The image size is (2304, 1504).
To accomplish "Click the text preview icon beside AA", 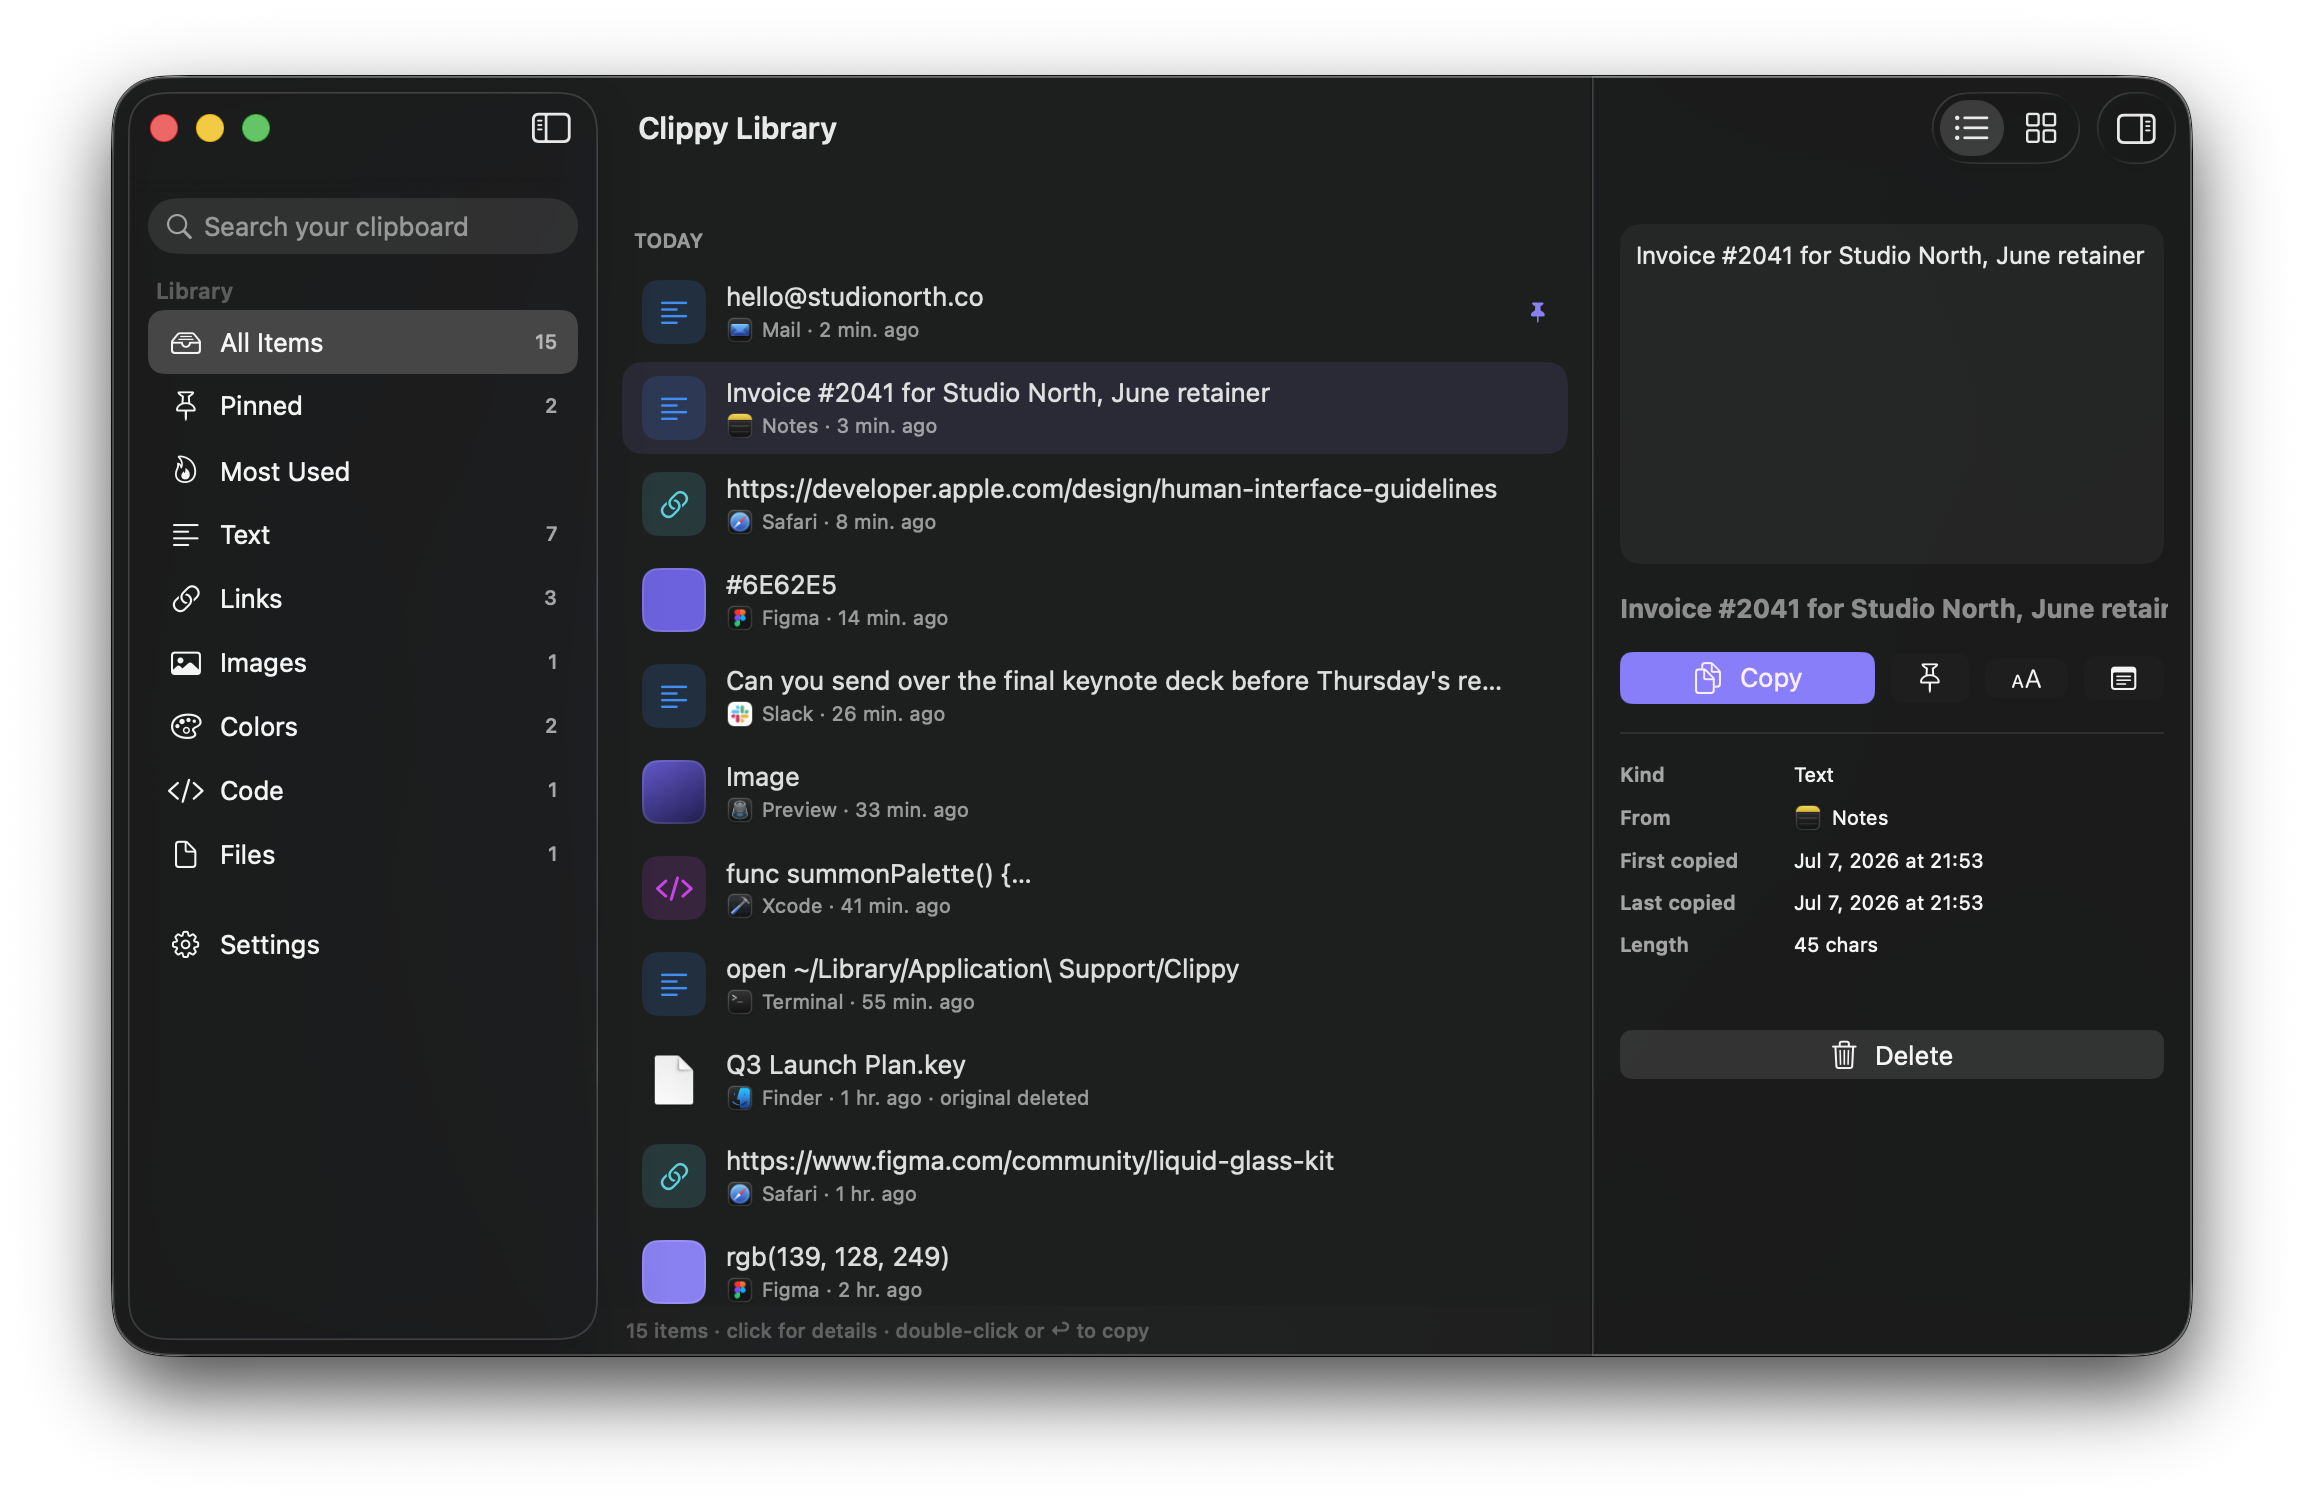I will pyautogui.click(x=2123, y=679).
